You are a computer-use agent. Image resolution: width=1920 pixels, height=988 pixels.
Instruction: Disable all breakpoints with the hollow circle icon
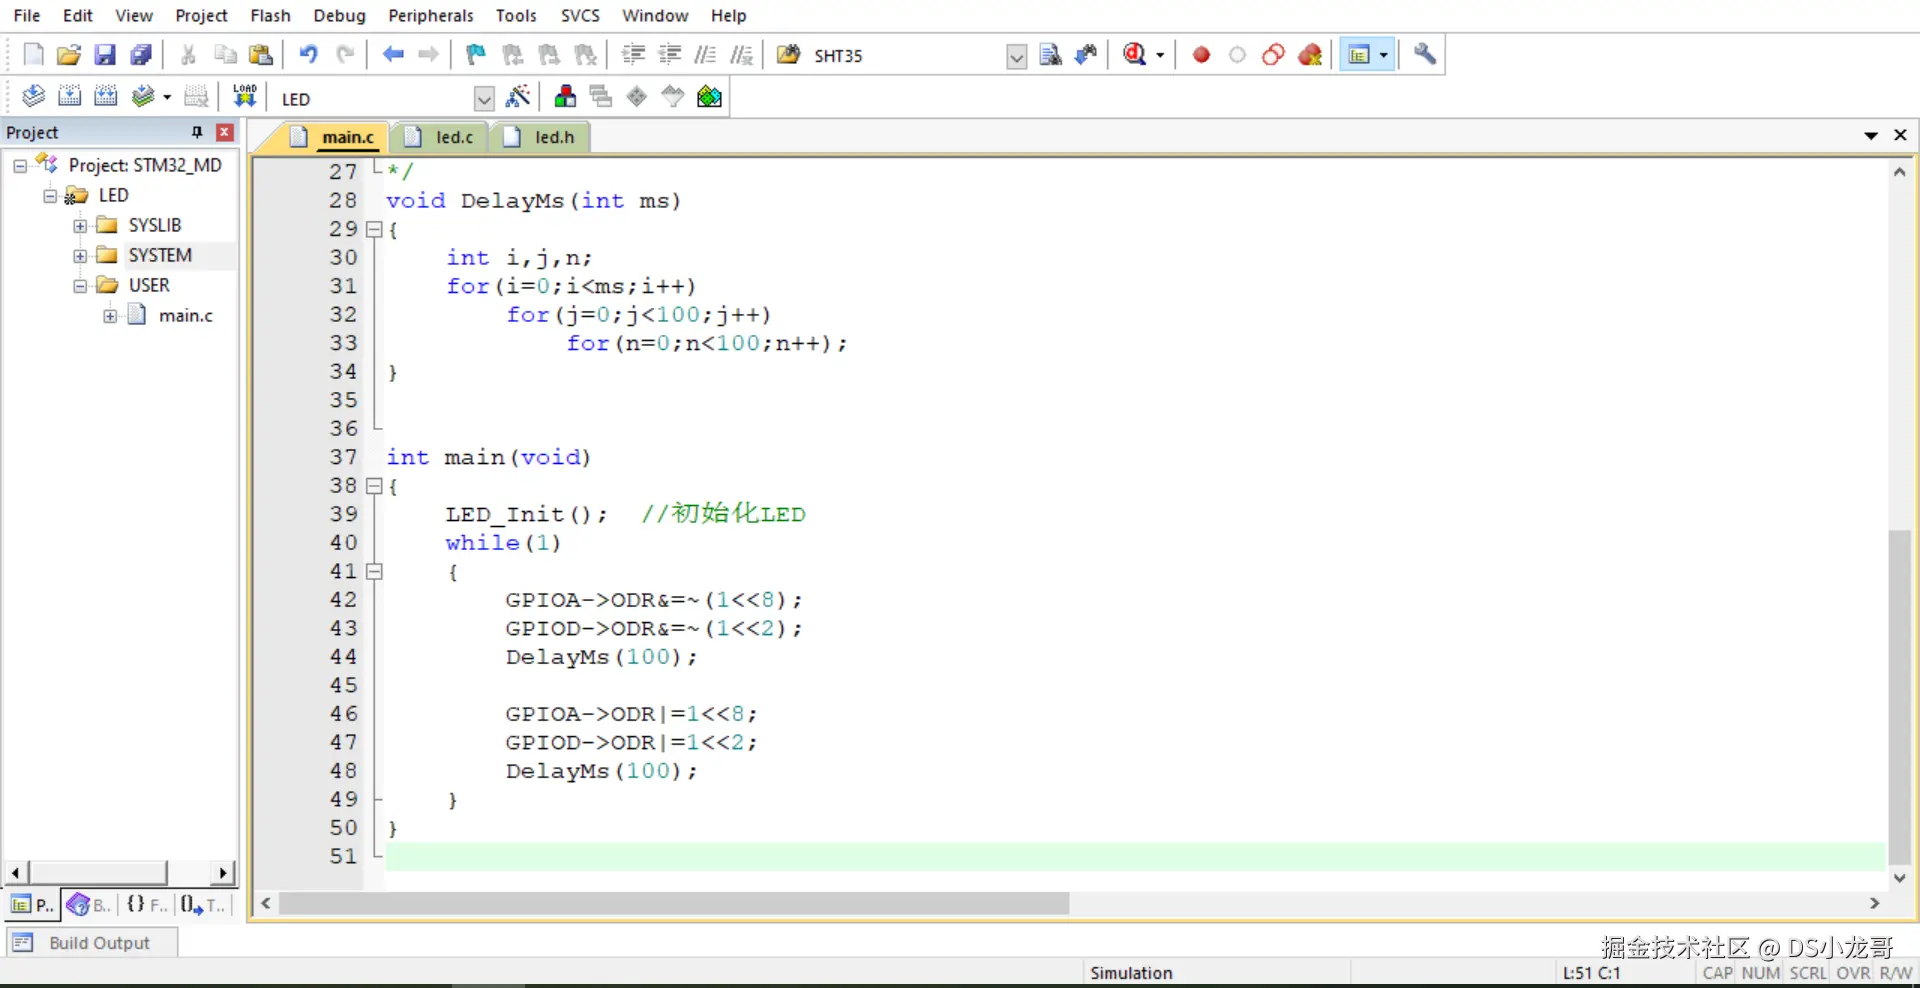[1237, 55]
